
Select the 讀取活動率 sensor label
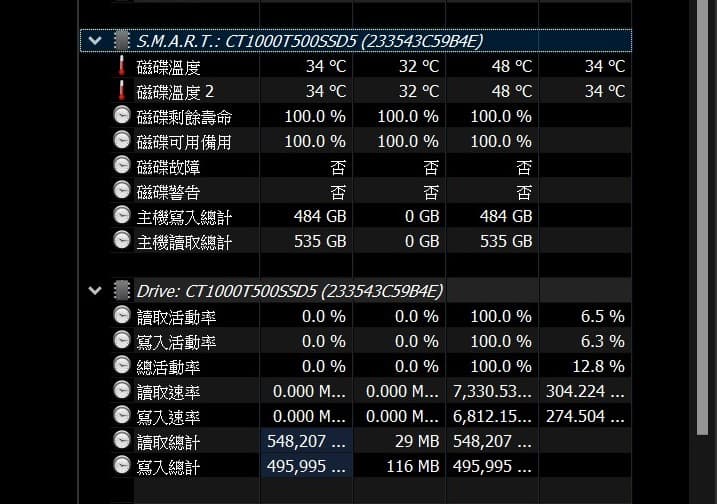177,317
